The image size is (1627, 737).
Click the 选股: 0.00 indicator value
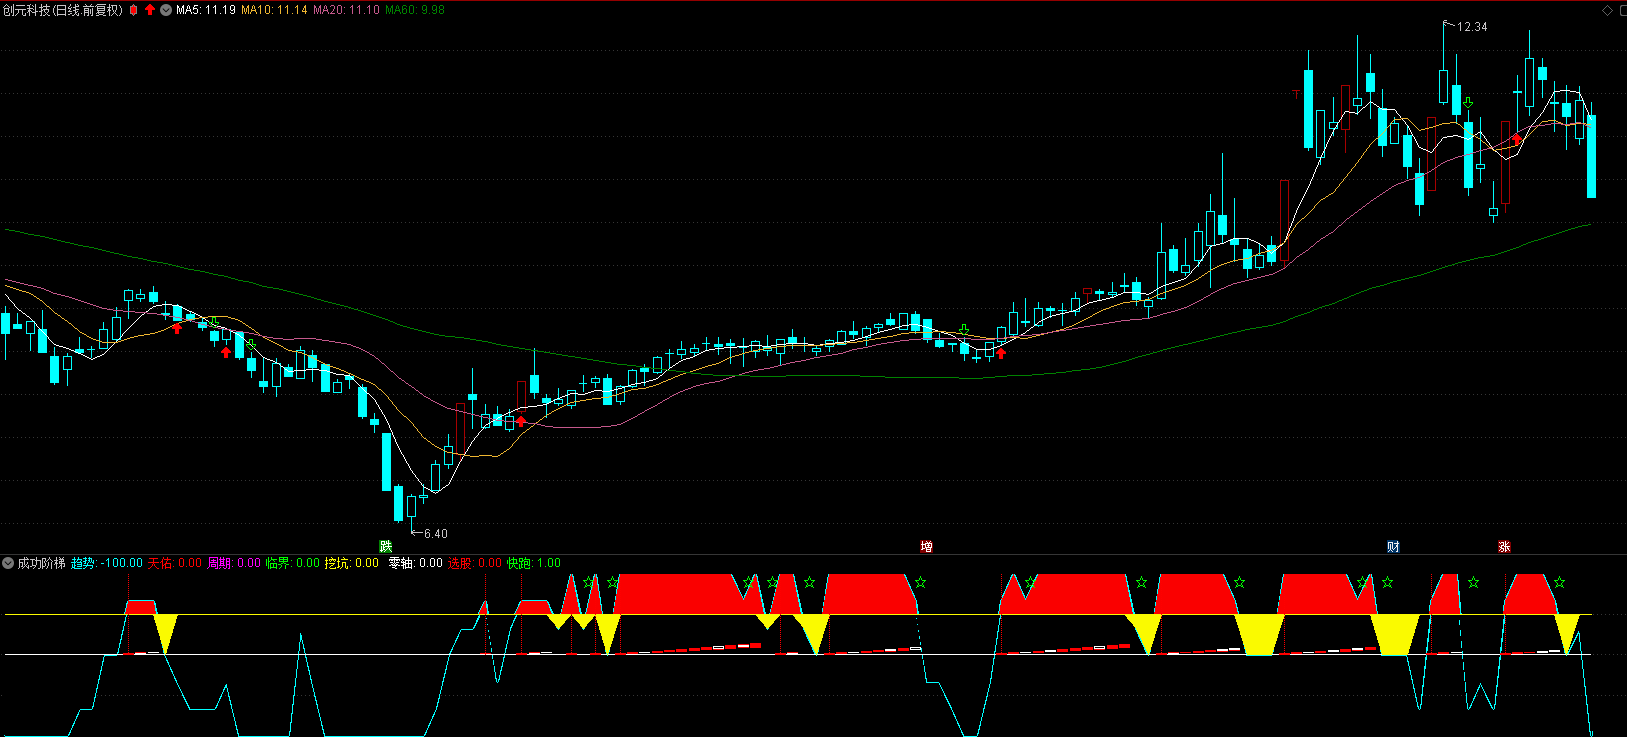pyautogui.click(x=475, y=563)
